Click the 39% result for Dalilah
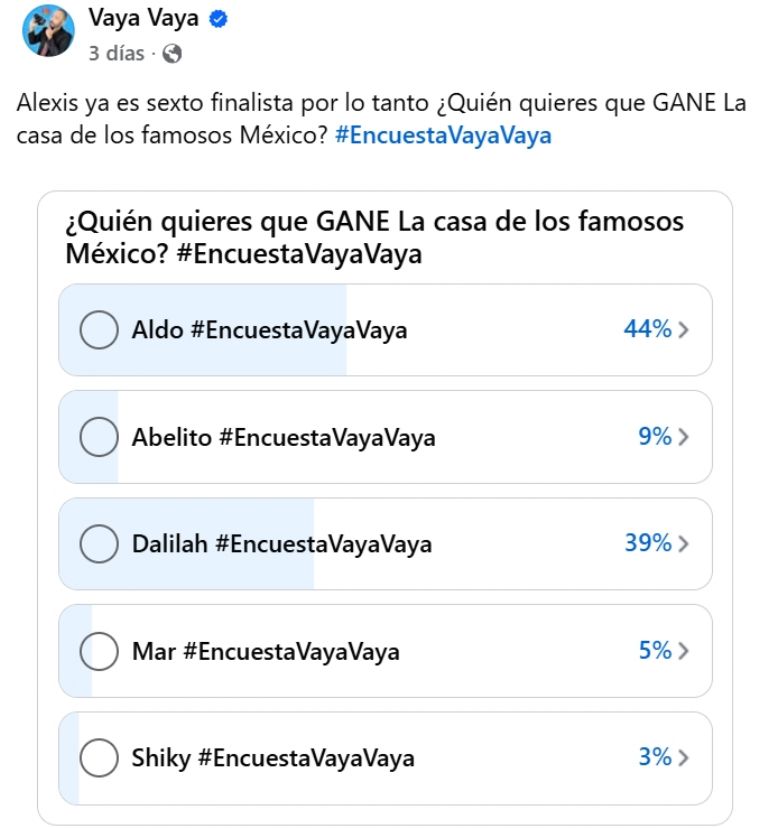Image resolution: width=768 pixels, height=828 pixels. [x=647, y=543]
